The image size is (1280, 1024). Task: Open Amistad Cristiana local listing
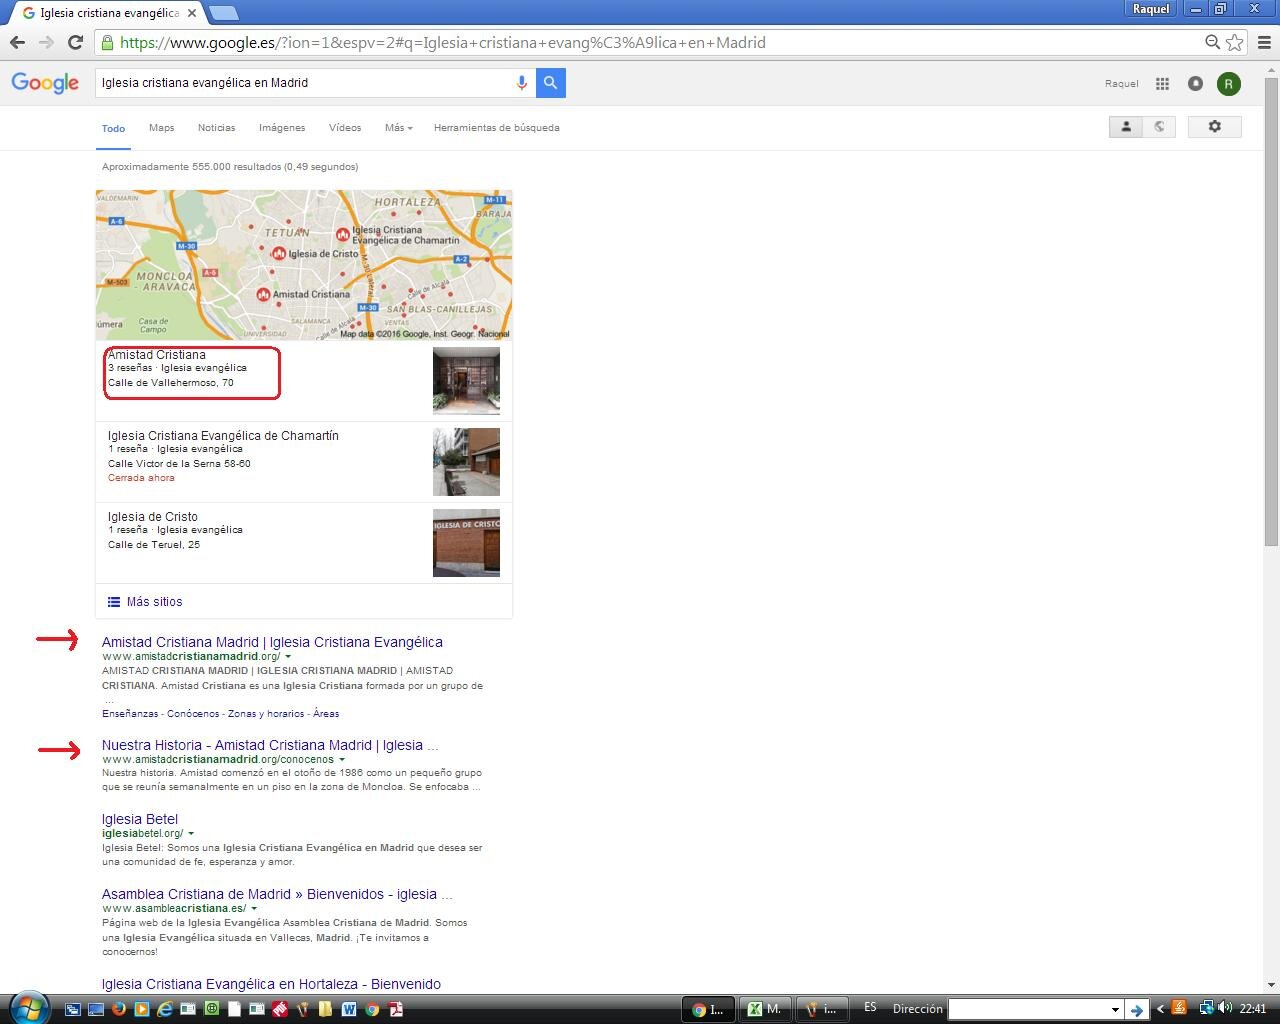(157, 355)
